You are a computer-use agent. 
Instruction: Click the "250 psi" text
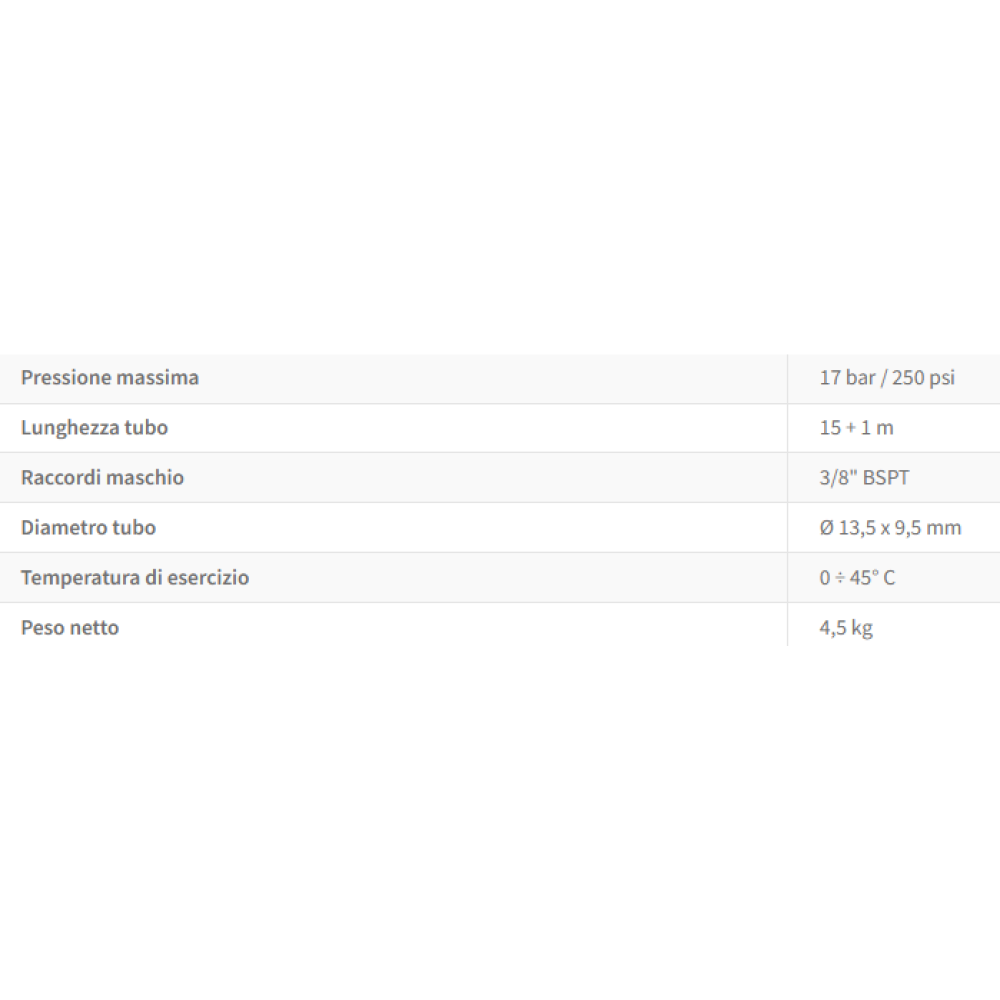tap(926, 378)
